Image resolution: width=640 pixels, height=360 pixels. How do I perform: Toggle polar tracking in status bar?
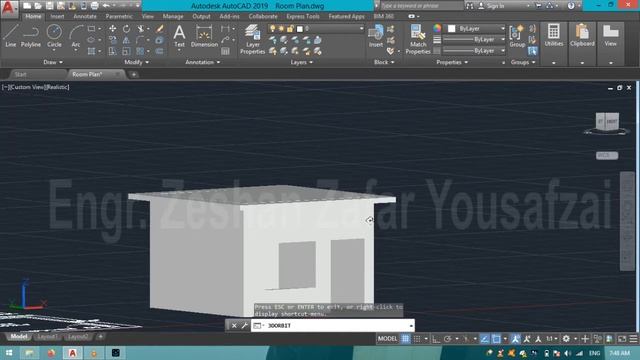click(448, 339)
